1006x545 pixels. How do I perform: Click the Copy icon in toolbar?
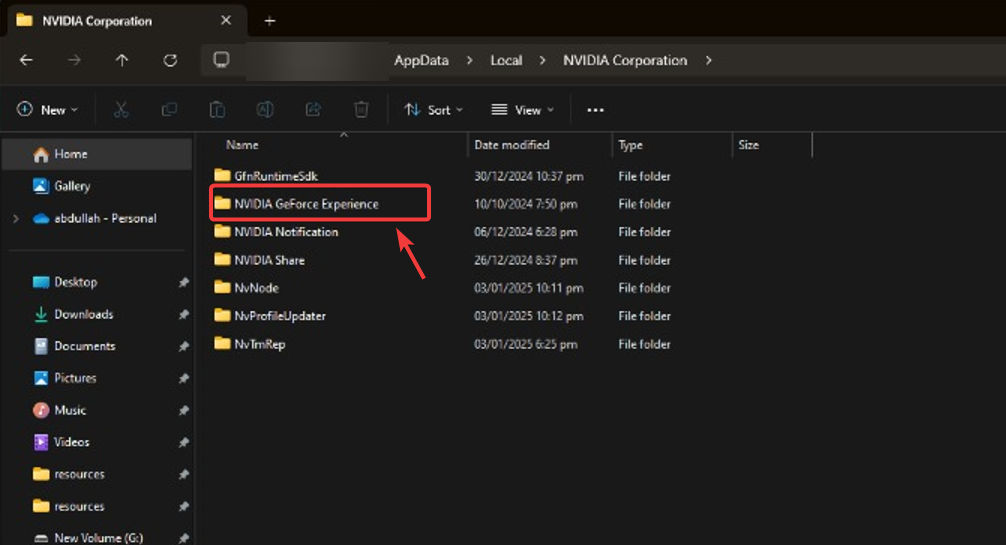tap(169, 110)
